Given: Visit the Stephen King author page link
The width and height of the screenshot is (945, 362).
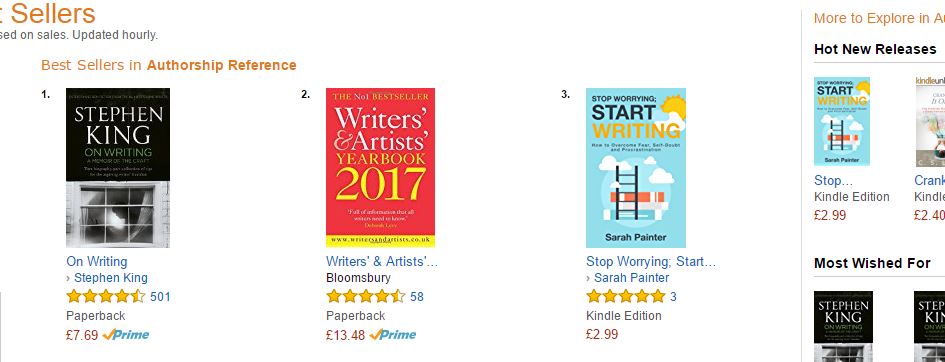Looking at the screenshot, I should 110,278.
